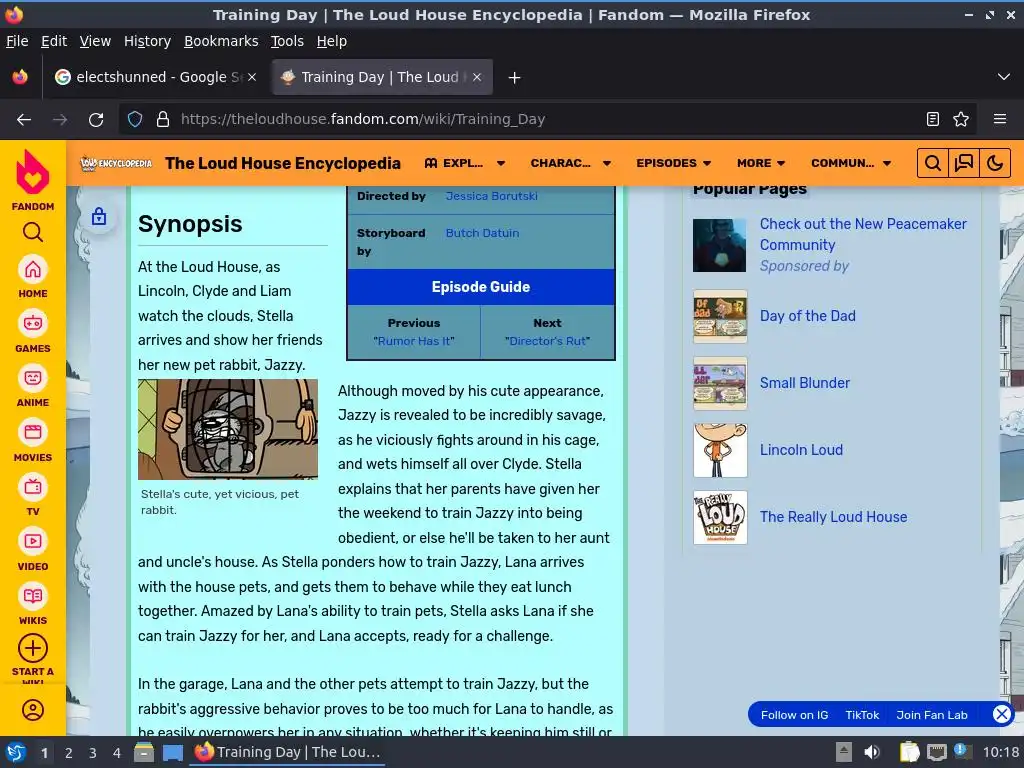
Task: Open the Small Blunder link
Action: point(805,383)
